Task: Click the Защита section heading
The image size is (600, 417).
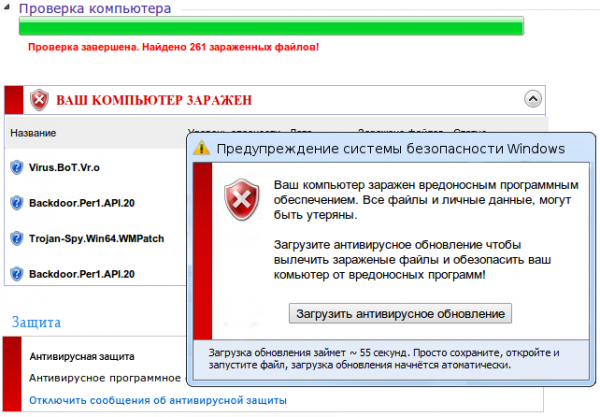Action: click(x=36, y=322)
